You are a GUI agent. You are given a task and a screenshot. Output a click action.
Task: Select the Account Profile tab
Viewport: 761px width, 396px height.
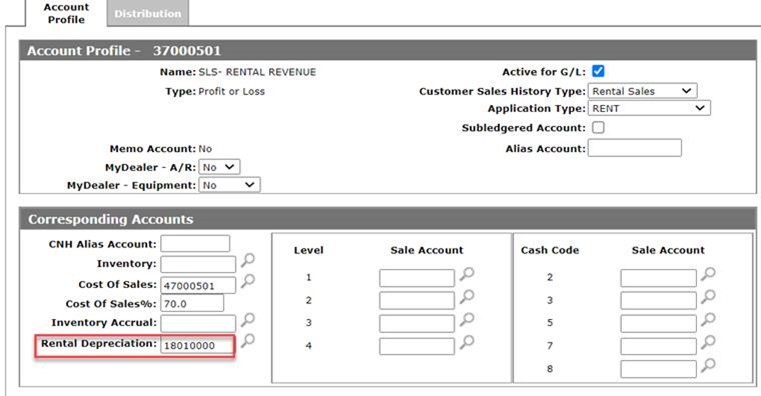click(x=66, y=14)
